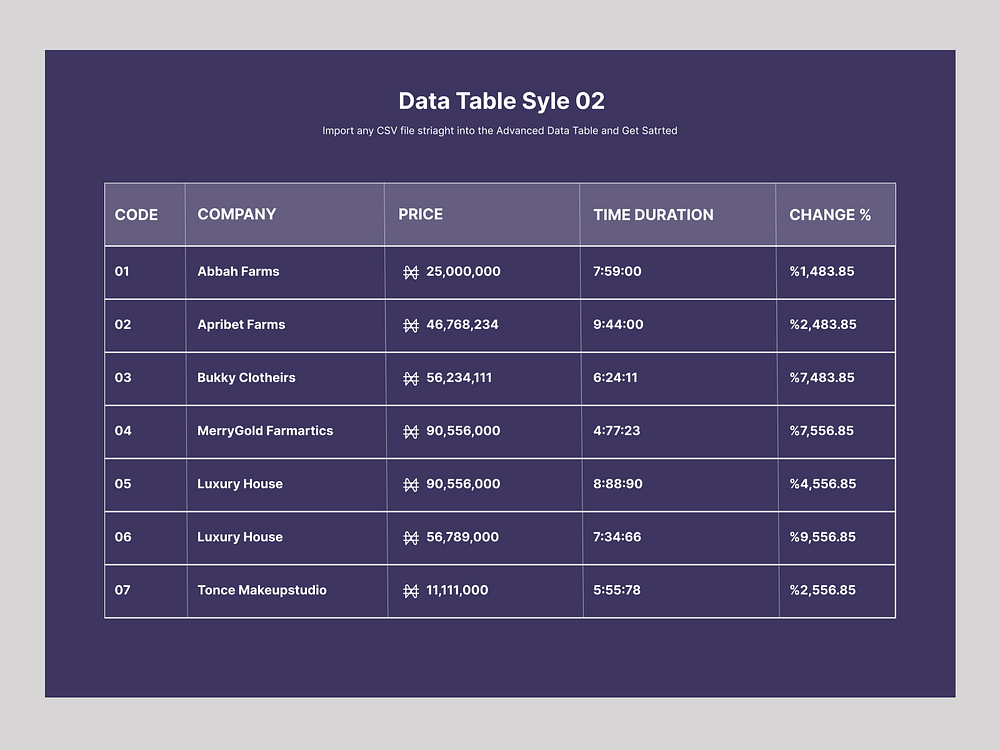Click the currency icon beside 90,556,000 in row 05
Screen dimensions: 1000x750
coord(410,484)
